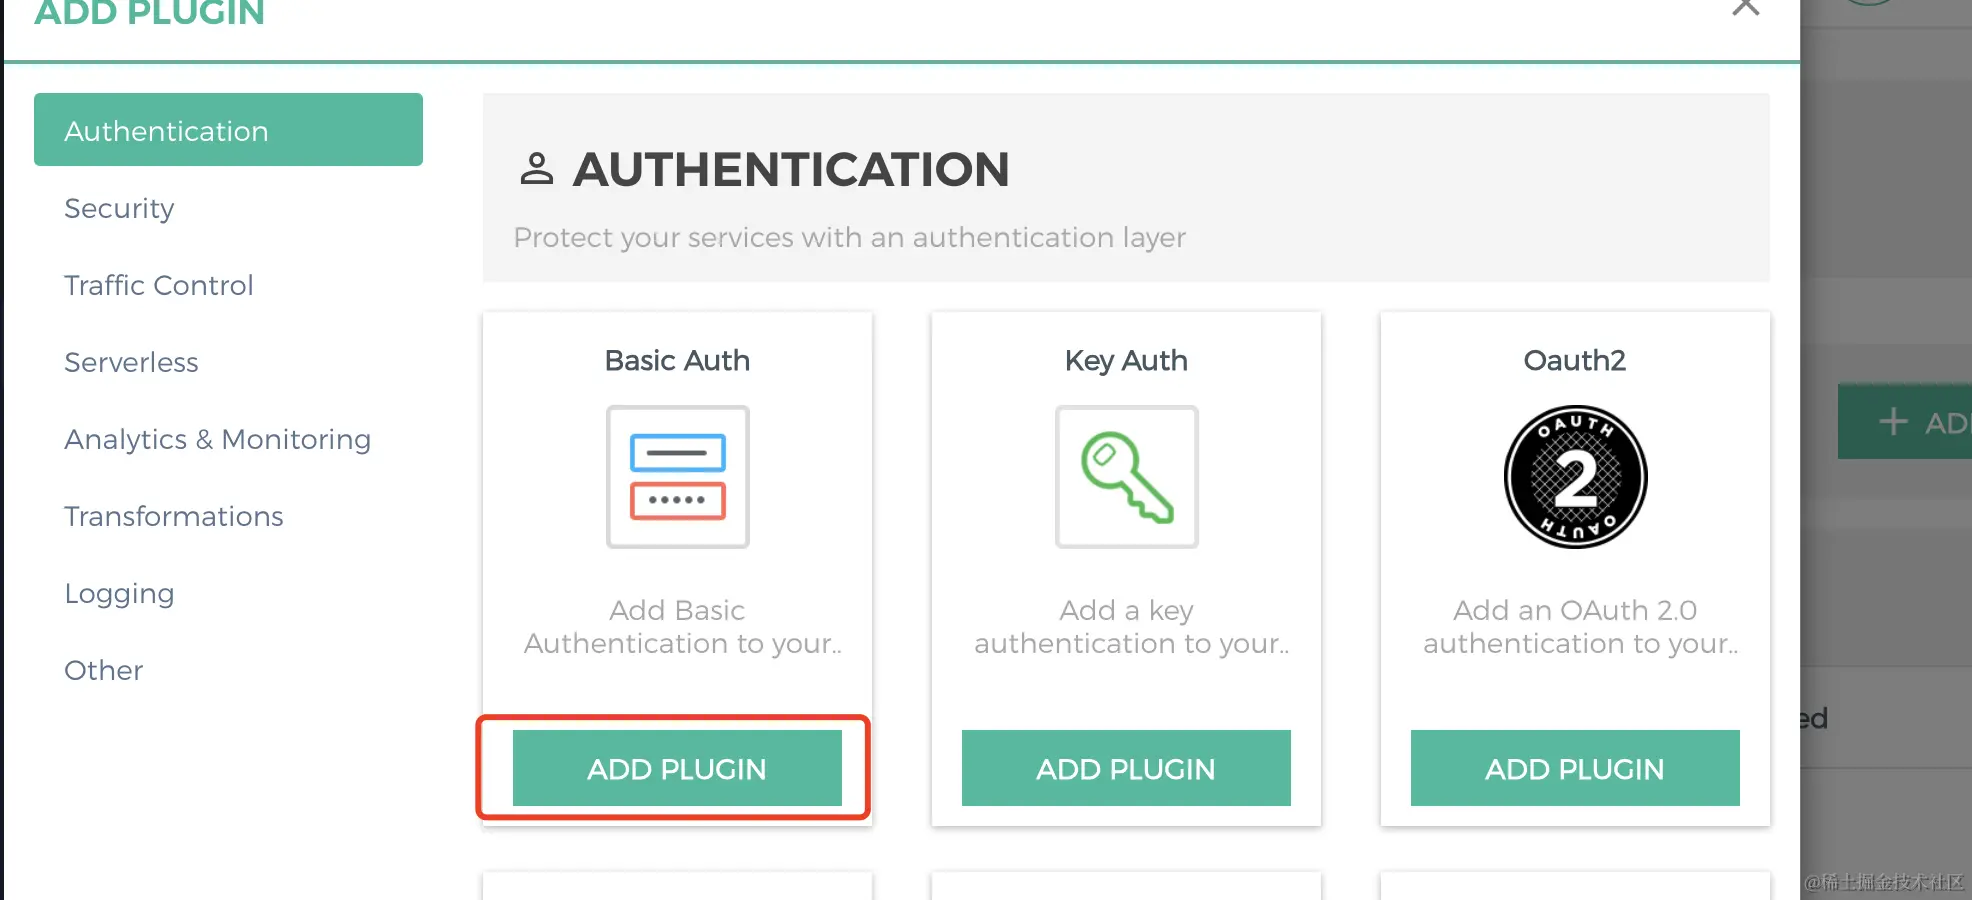The width and height of the screenshot is (1972, 900).
Task: Go to the Transformations category
Action: click(173, 516)
